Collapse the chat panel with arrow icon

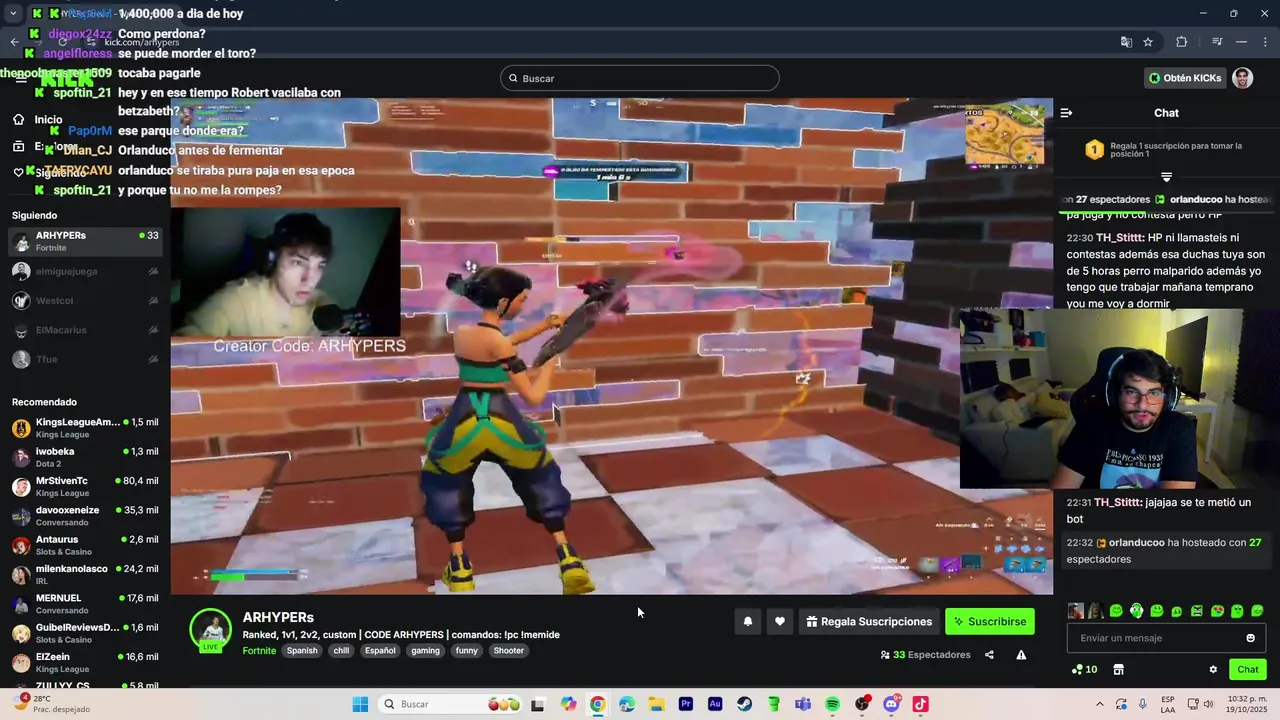point(1066,113)
